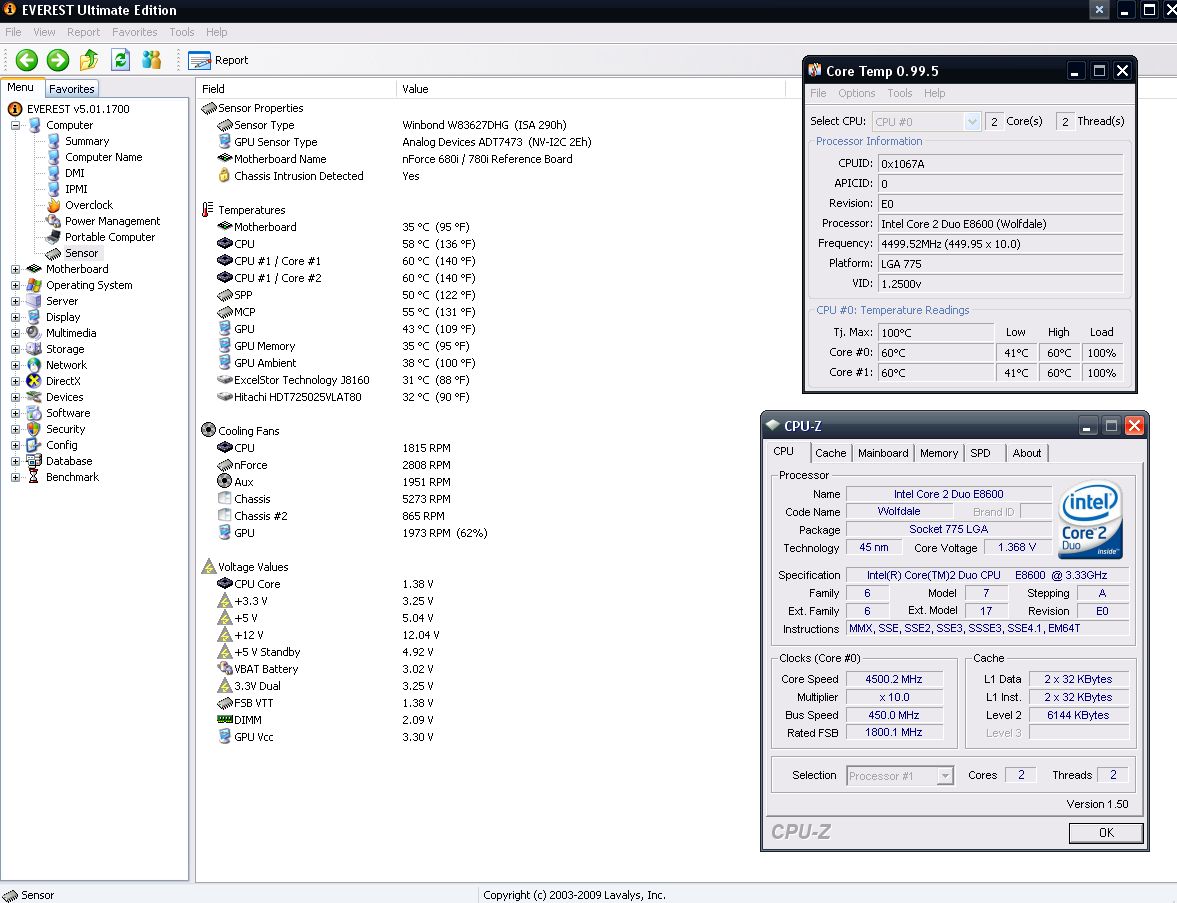Expand the Operating System tree node

pos(15,285)
